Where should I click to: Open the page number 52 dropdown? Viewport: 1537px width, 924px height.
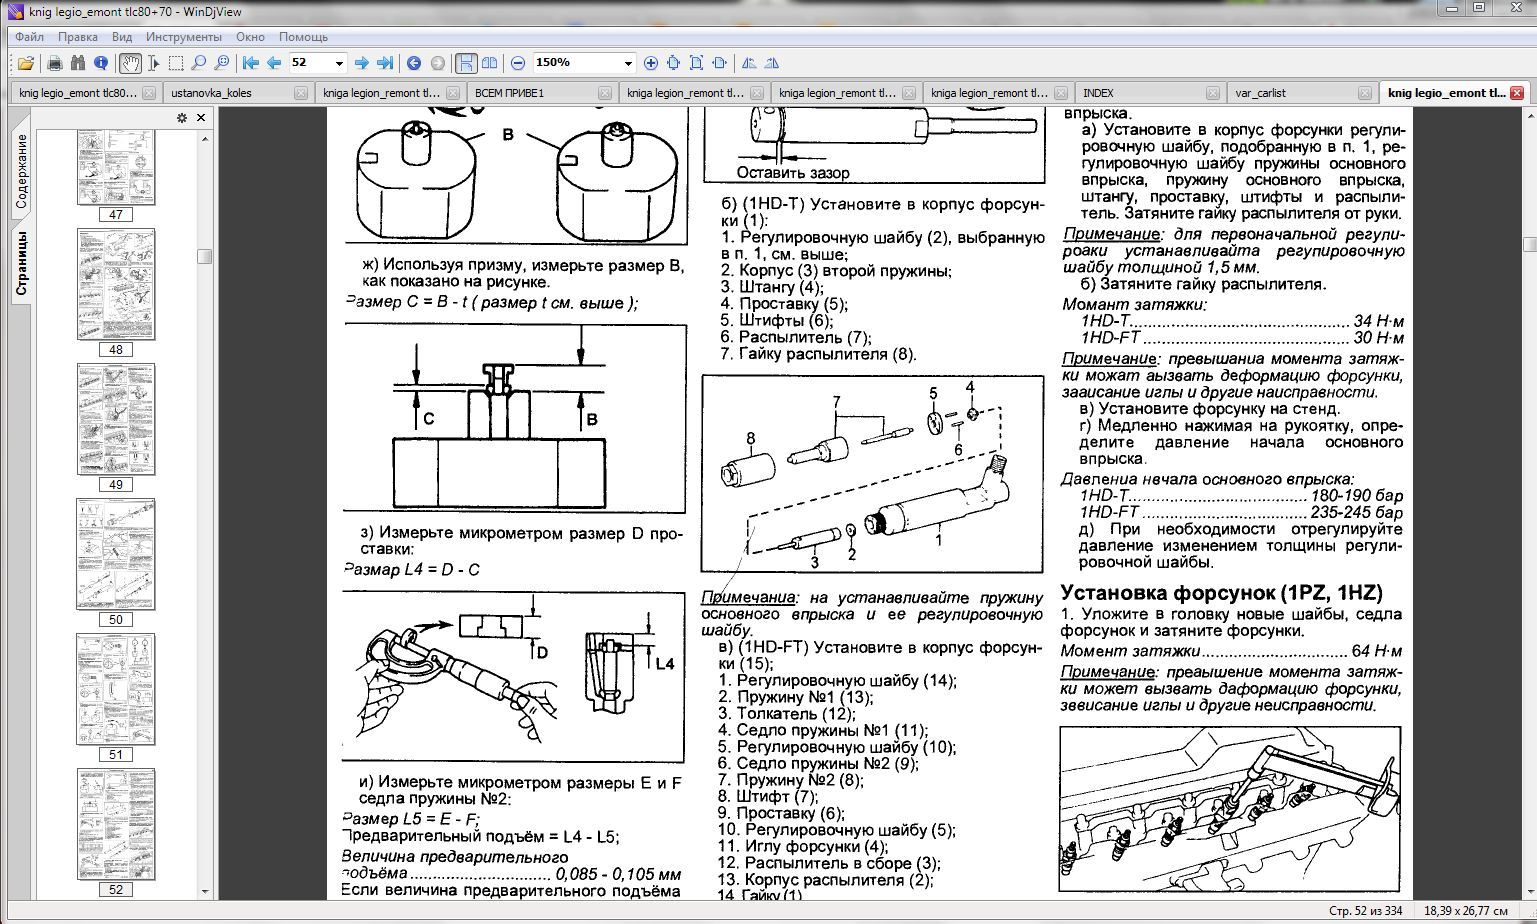tap(339, 63)
